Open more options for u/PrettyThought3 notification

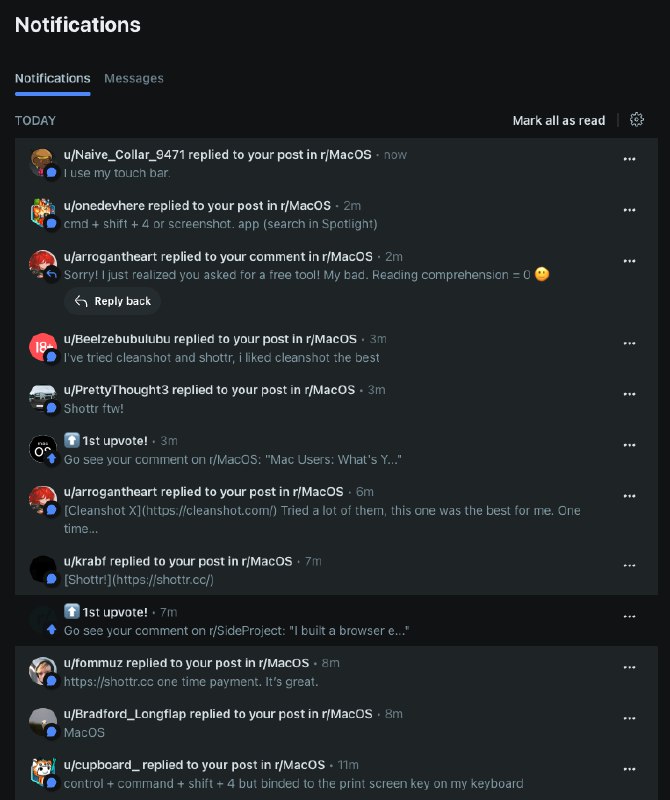tap(629, 394)
